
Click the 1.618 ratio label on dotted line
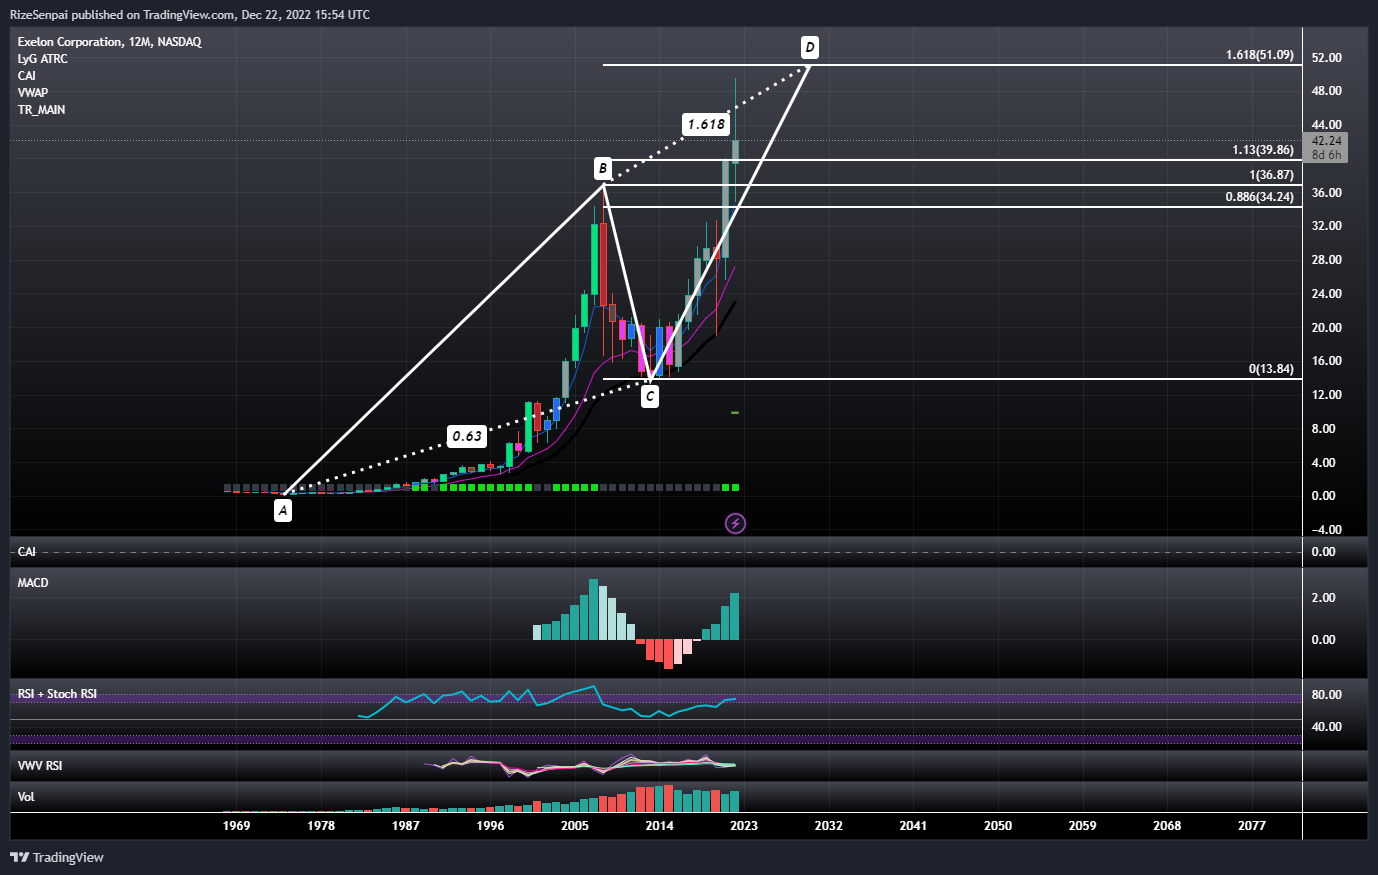[x=706, y=124]
